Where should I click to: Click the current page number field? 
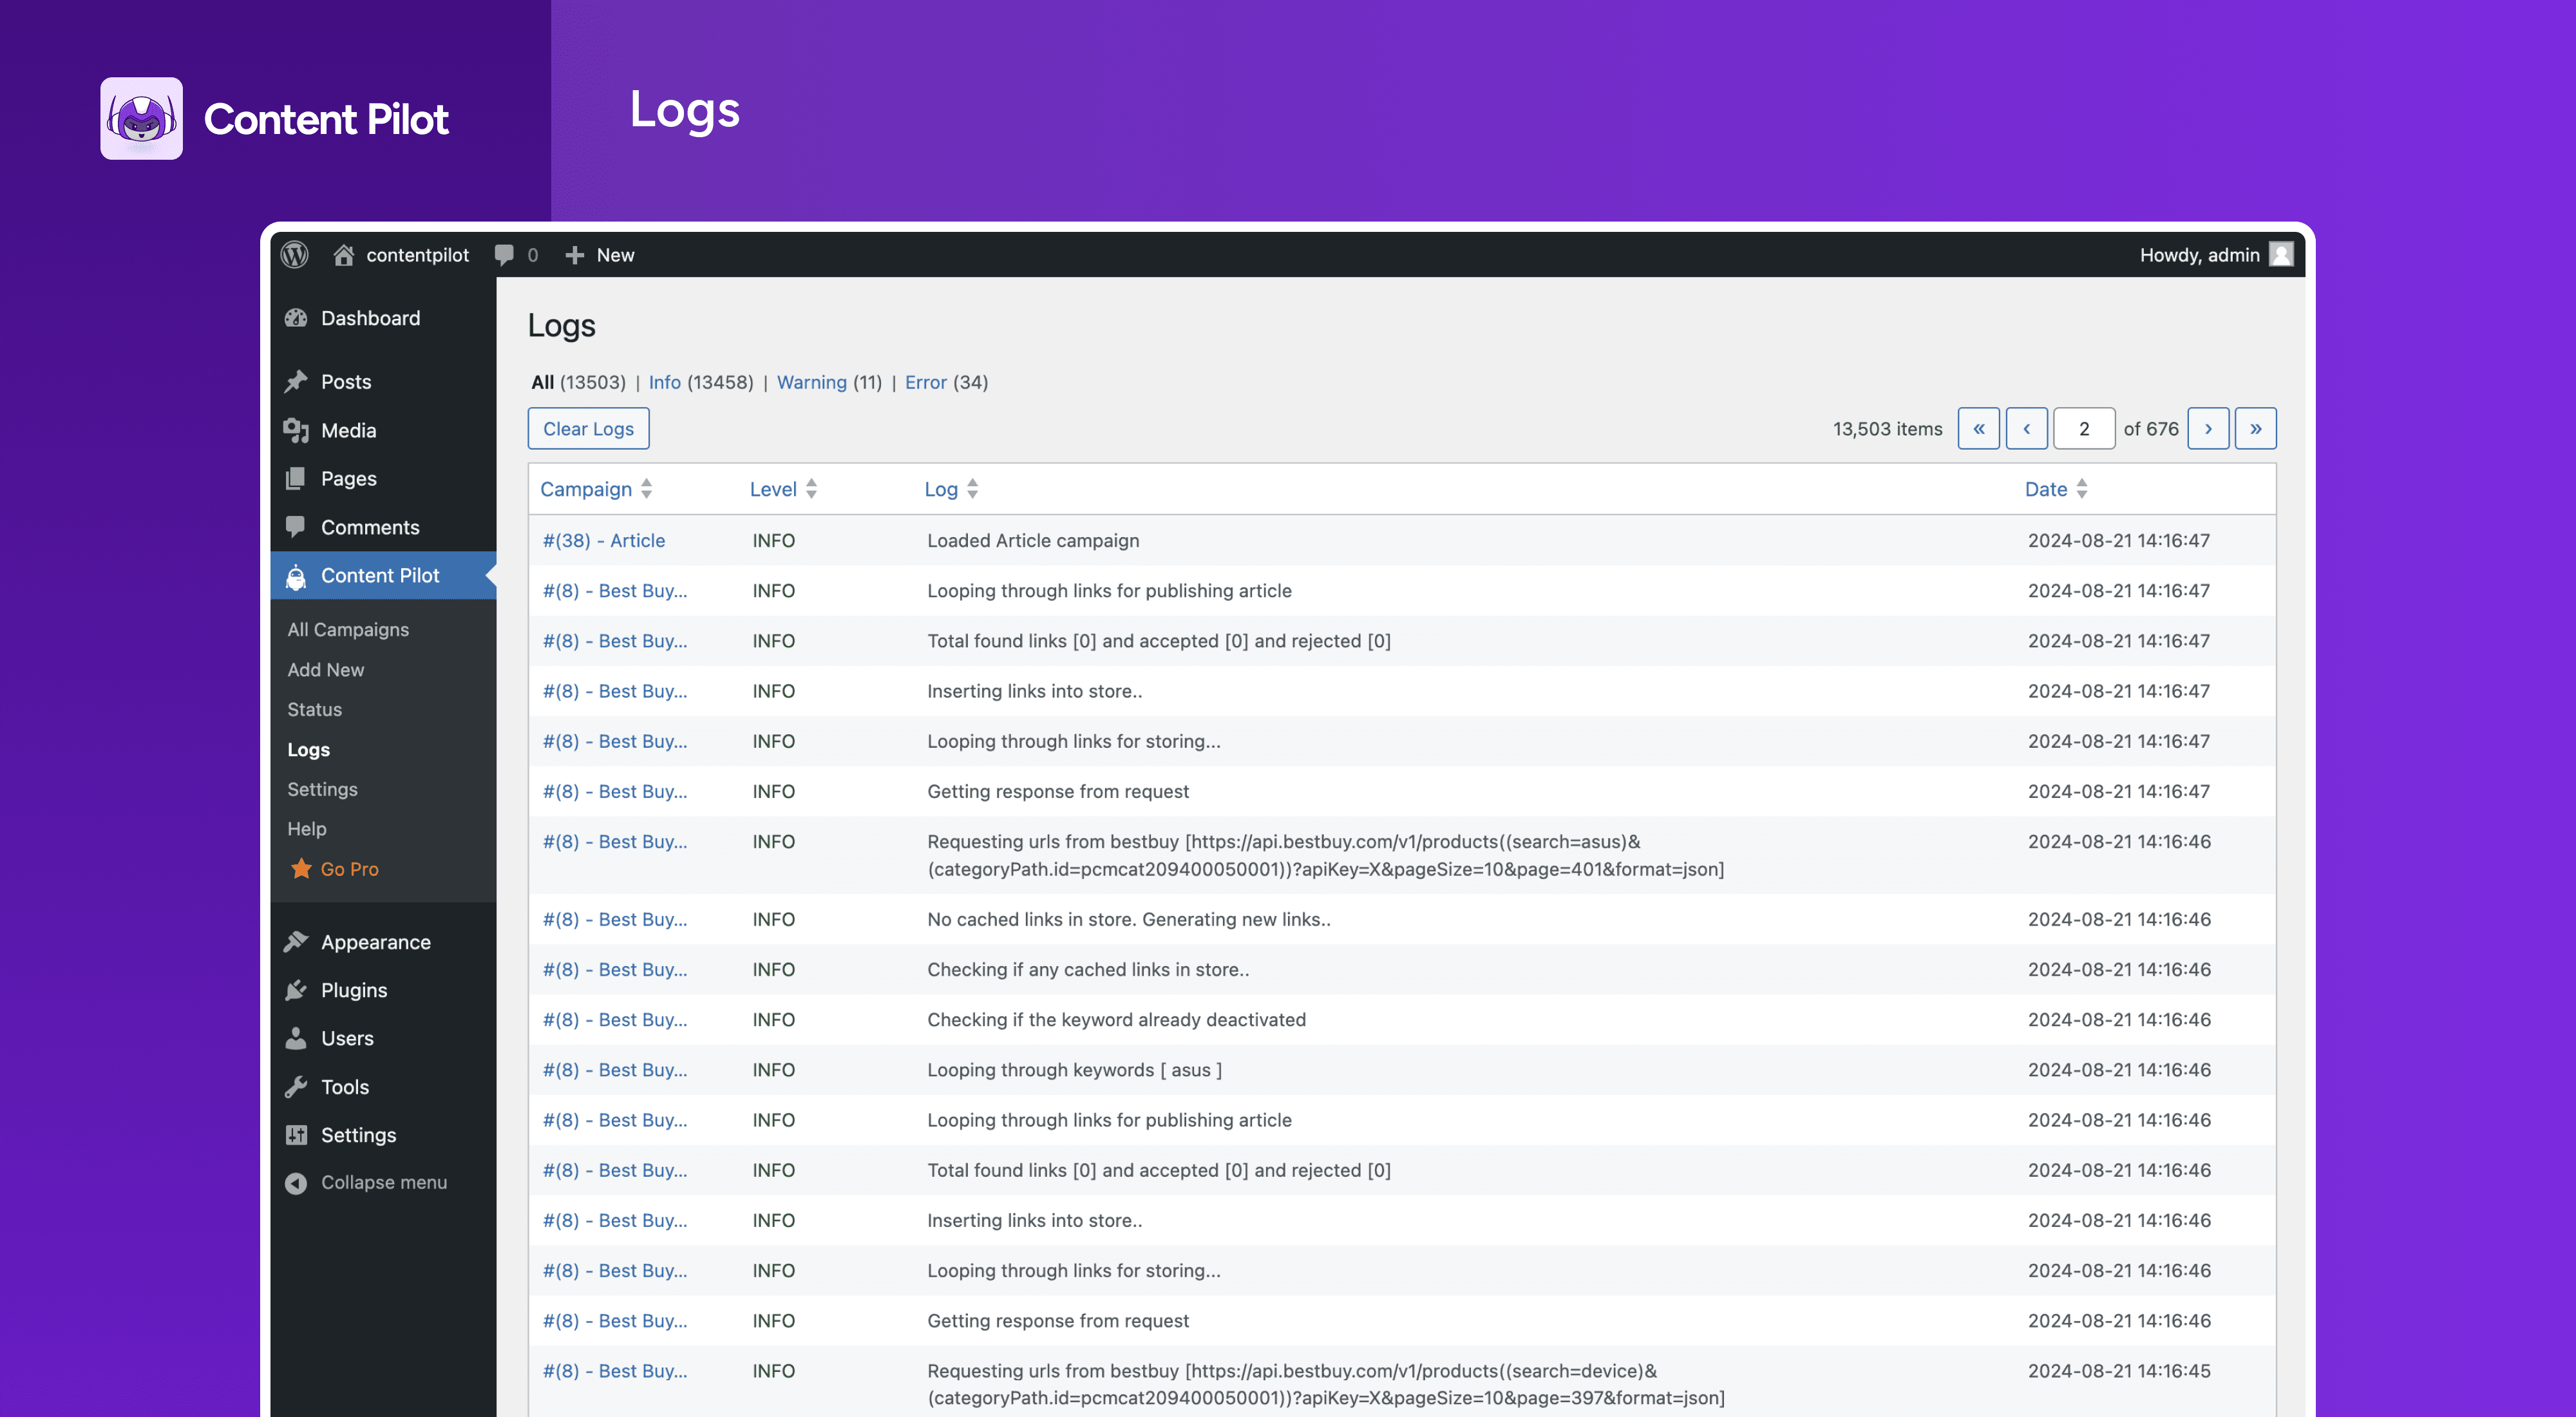click(2084, 428)
